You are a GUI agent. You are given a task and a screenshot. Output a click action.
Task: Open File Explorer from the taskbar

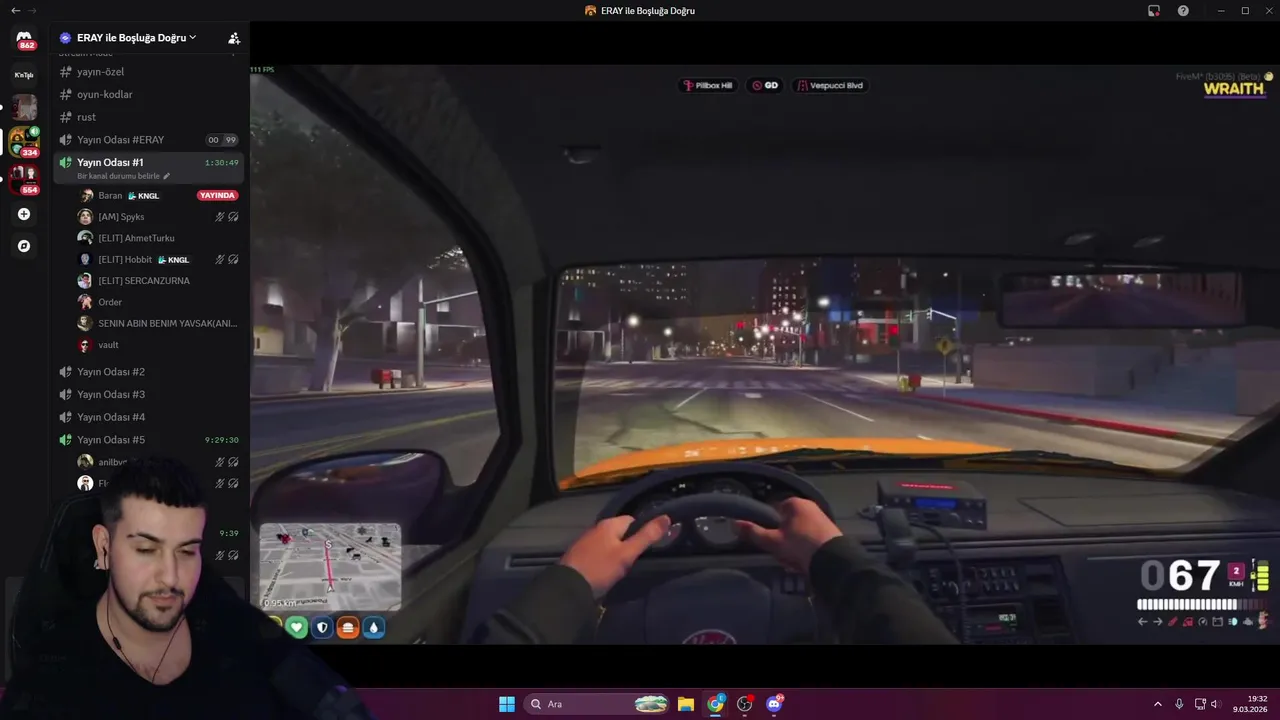pyautogui.click(x=686, y=704)
